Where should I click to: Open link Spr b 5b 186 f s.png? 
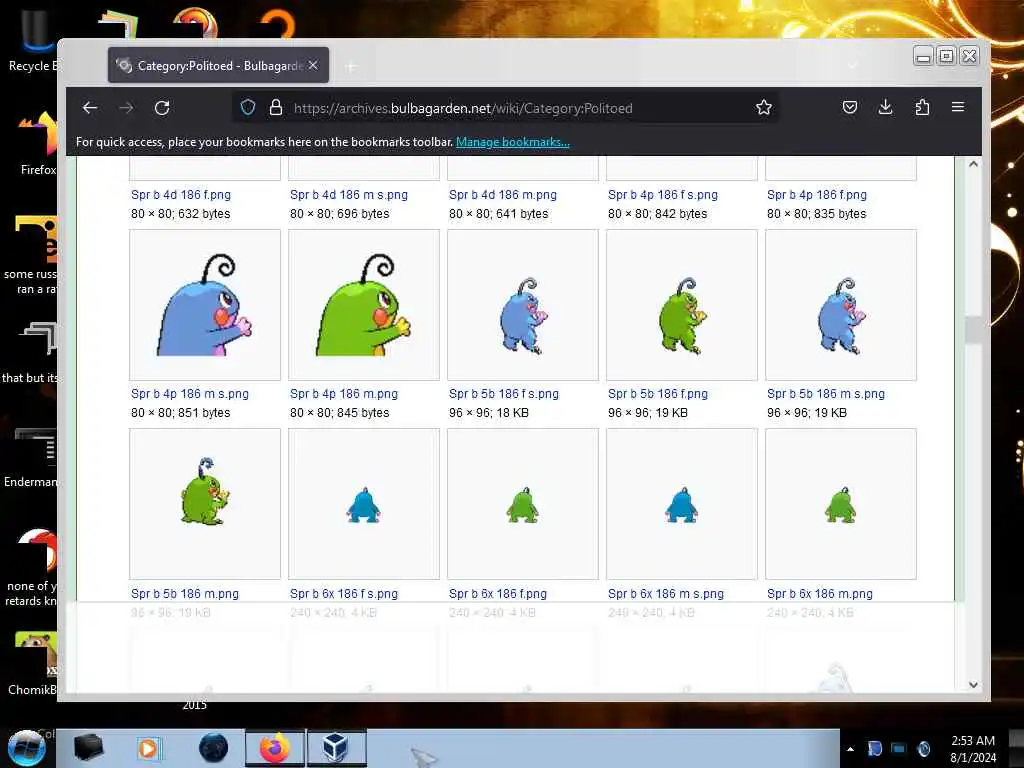point(504,394)
